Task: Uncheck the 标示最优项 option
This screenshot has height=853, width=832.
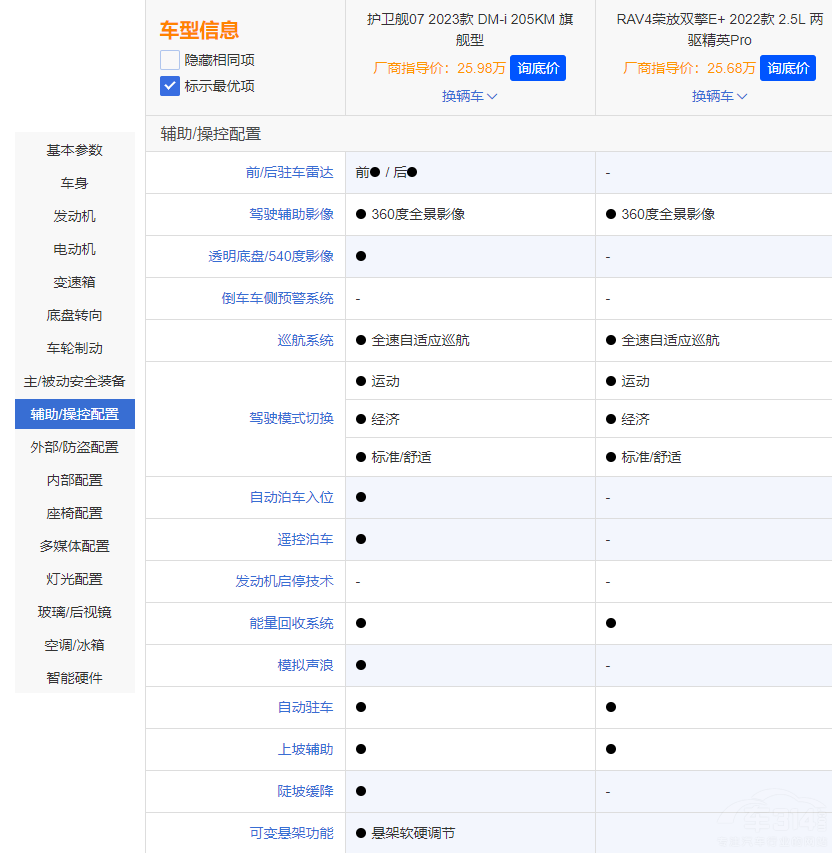Action: point(169,85)
